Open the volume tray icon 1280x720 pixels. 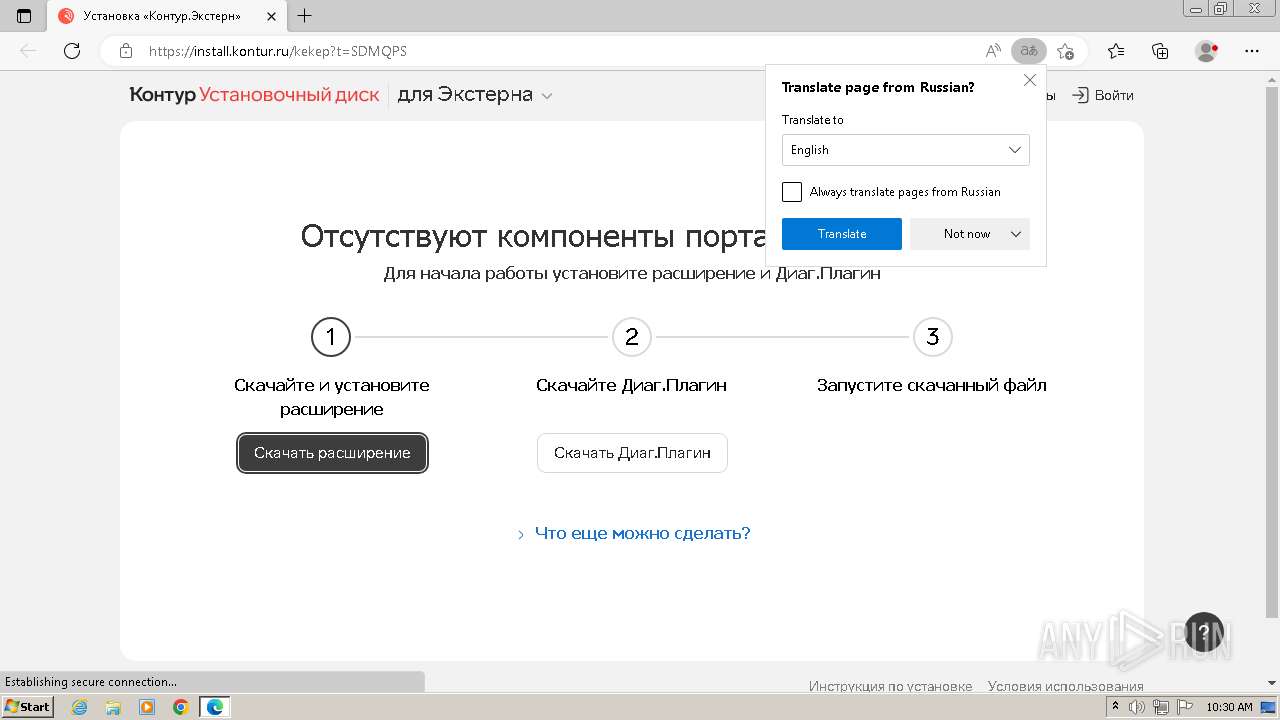(x=1137, y=707)
